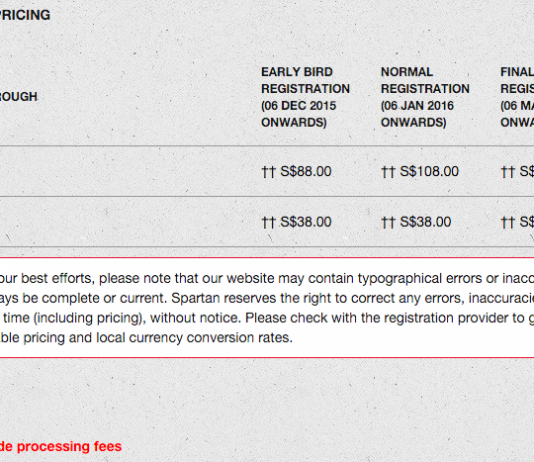Click the normal registration S$38.00 price
This screenshot has width=534, height=462.
[425, 222]
